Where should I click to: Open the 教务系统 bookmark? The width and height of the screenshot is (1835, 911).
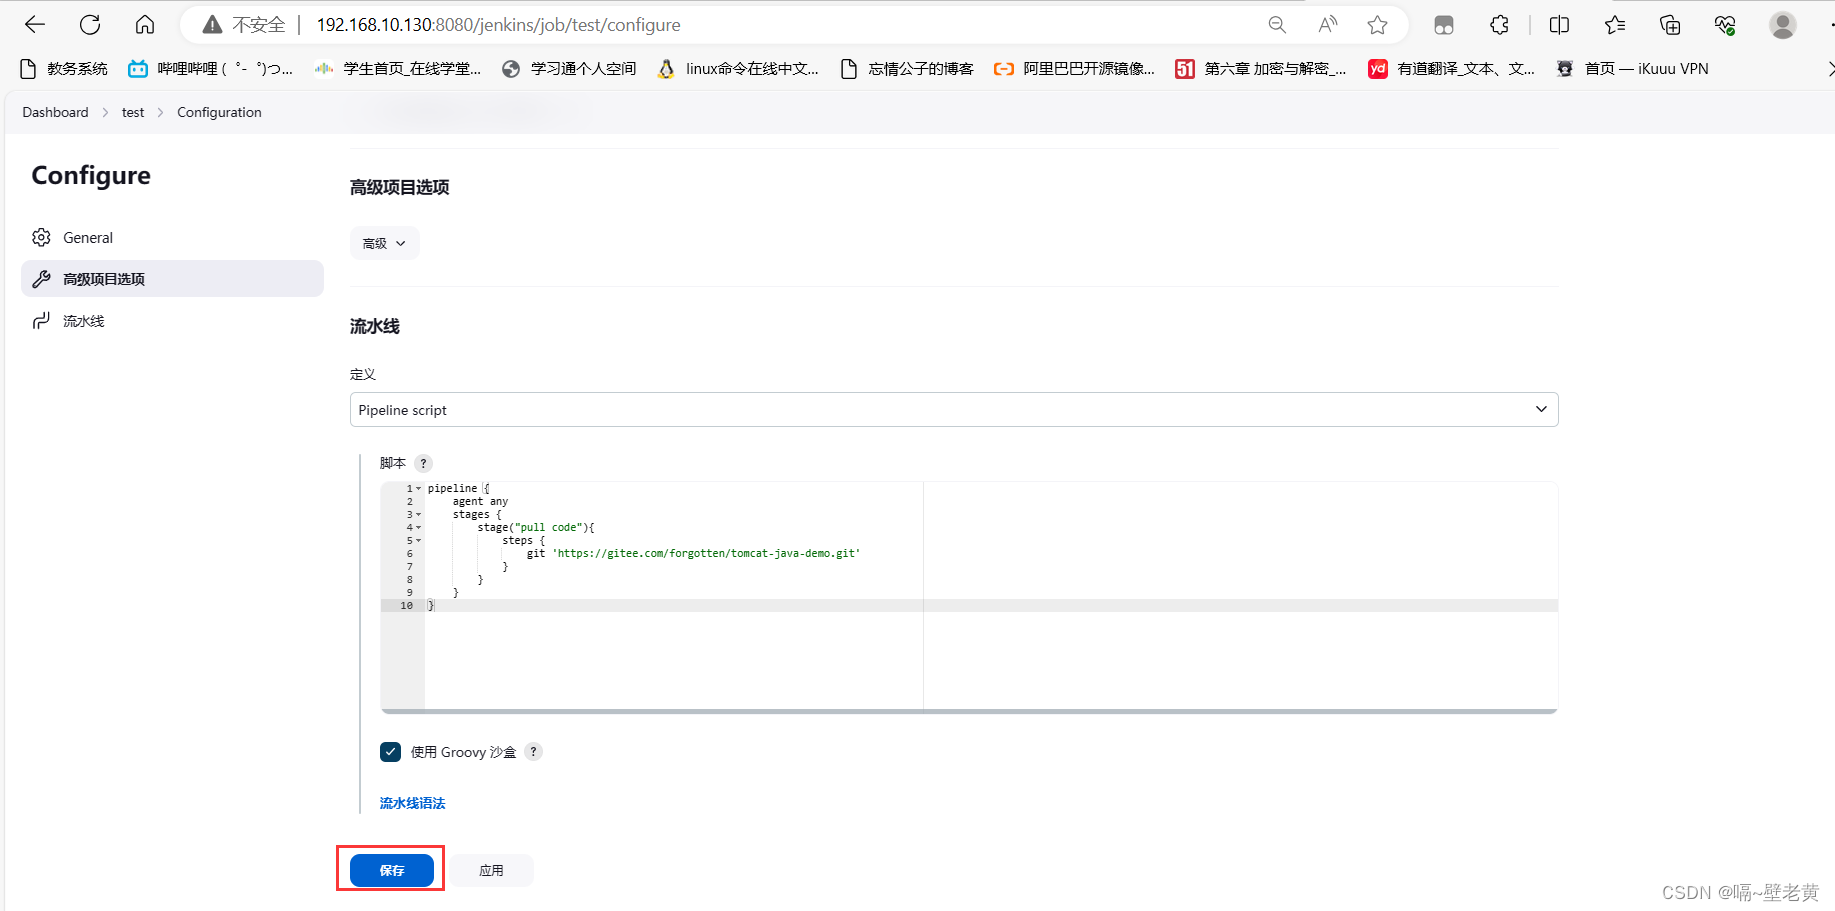(x=64, y=68)
